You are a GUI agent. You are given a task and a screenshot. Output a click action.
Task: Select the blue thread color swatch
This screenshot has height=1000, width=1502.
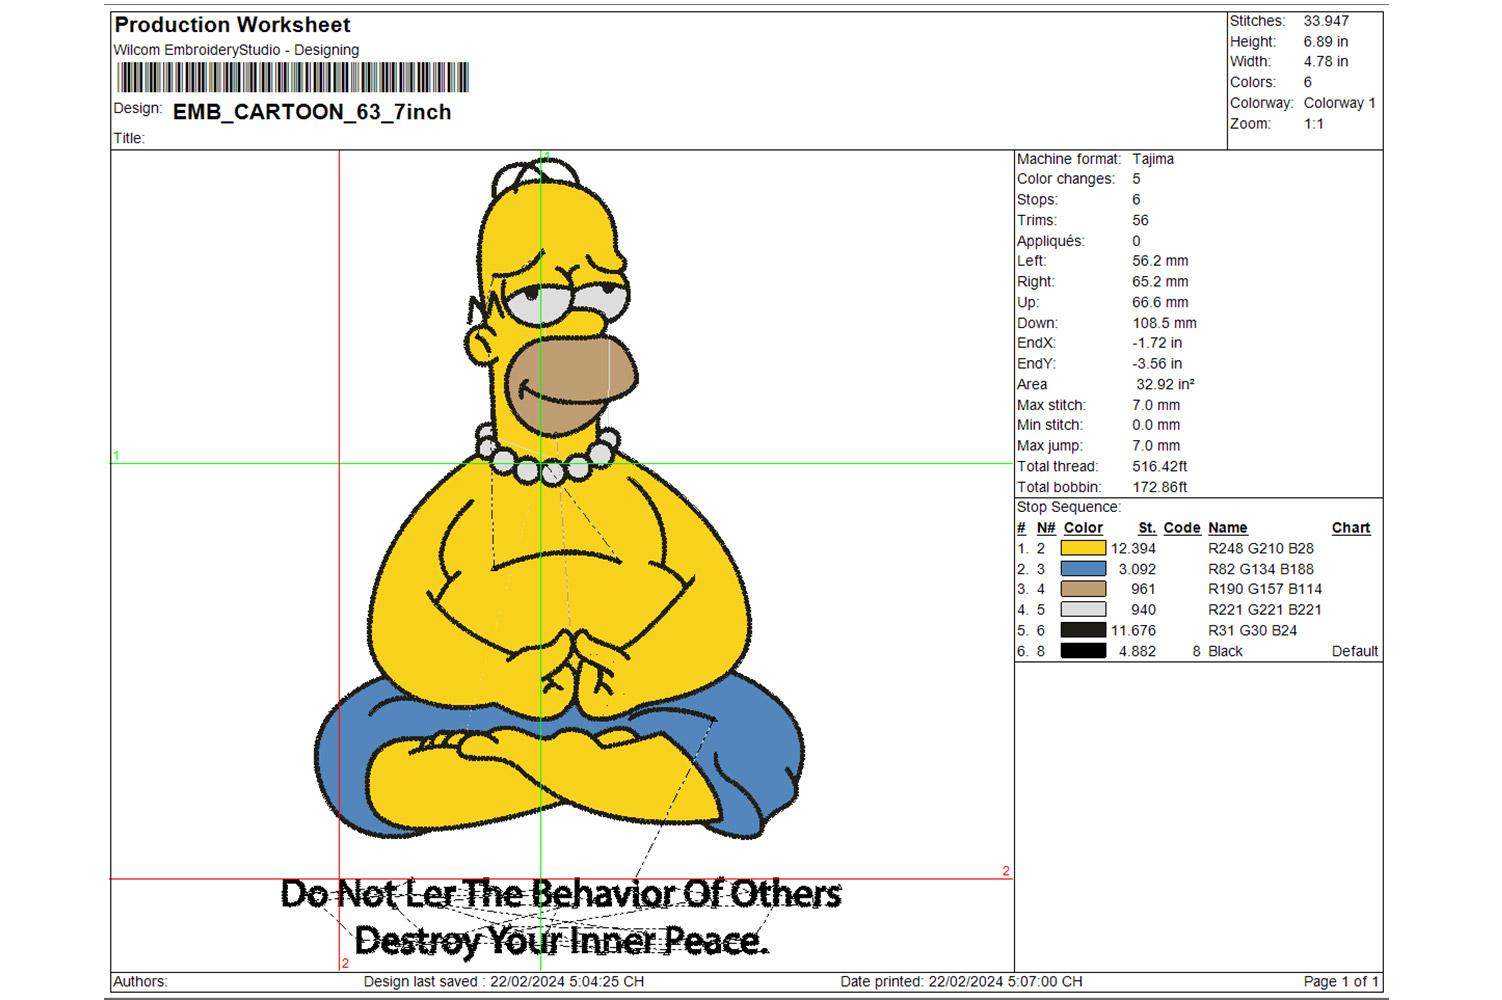(1082, 569)
